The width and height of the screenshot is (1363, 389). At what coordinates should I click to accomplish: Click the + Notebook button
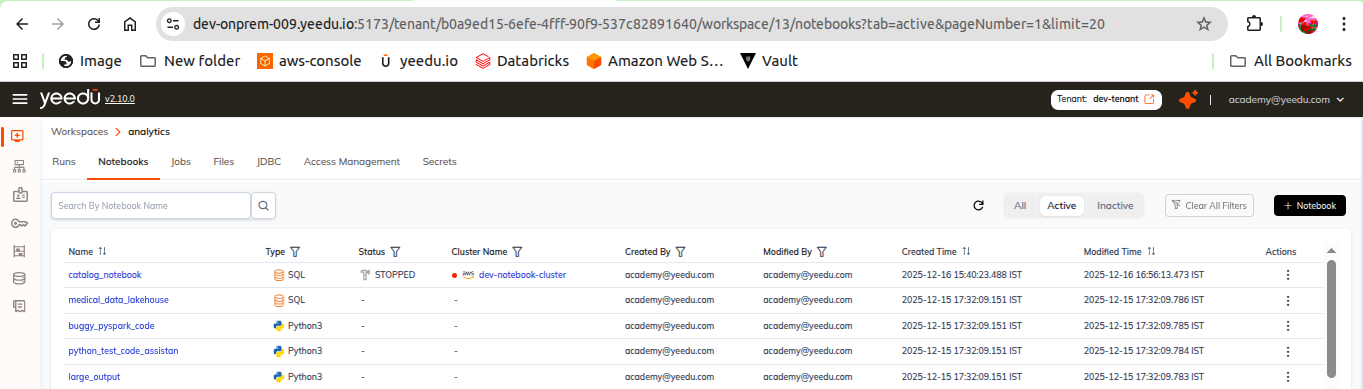click(x=1310, y=205)
